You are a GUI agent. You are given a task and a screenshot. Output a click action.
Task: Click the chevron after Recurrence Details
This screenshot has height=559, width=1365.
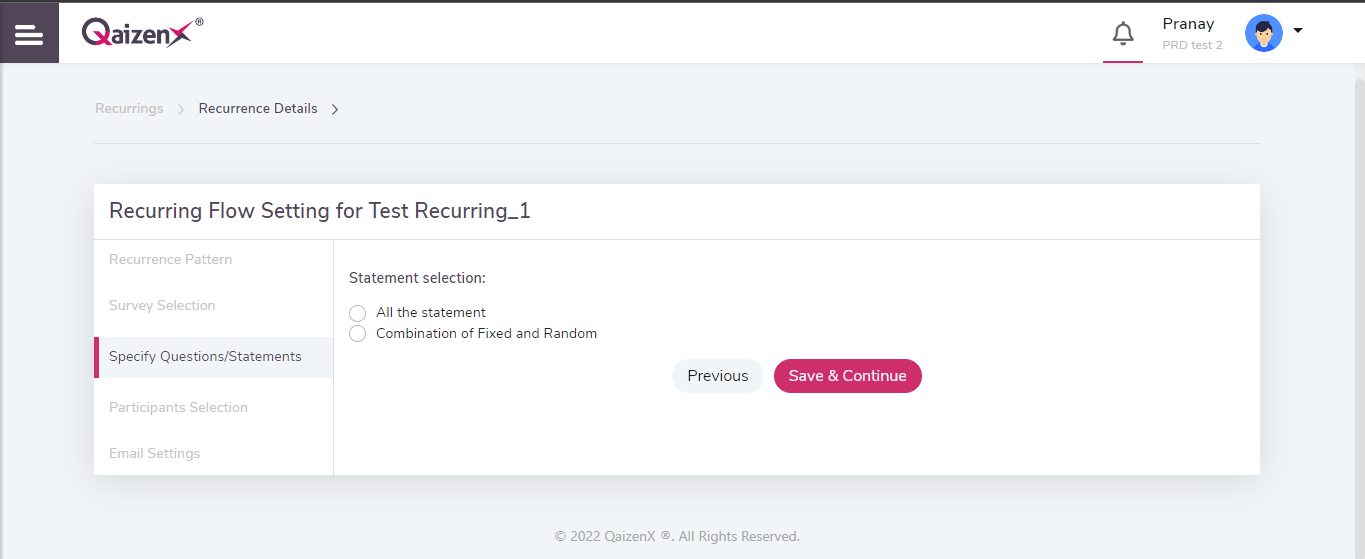tap(335, 109)
